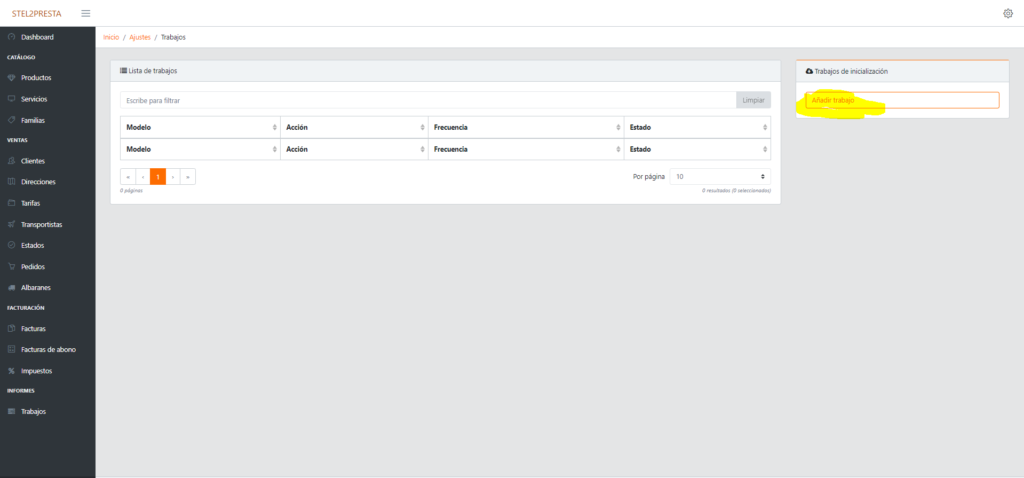The width and height of the screenshot is (1024, 478).
Task: Click the Ajustes breadcrumb link
Action: pyautogui.click(x=140, y=37)
